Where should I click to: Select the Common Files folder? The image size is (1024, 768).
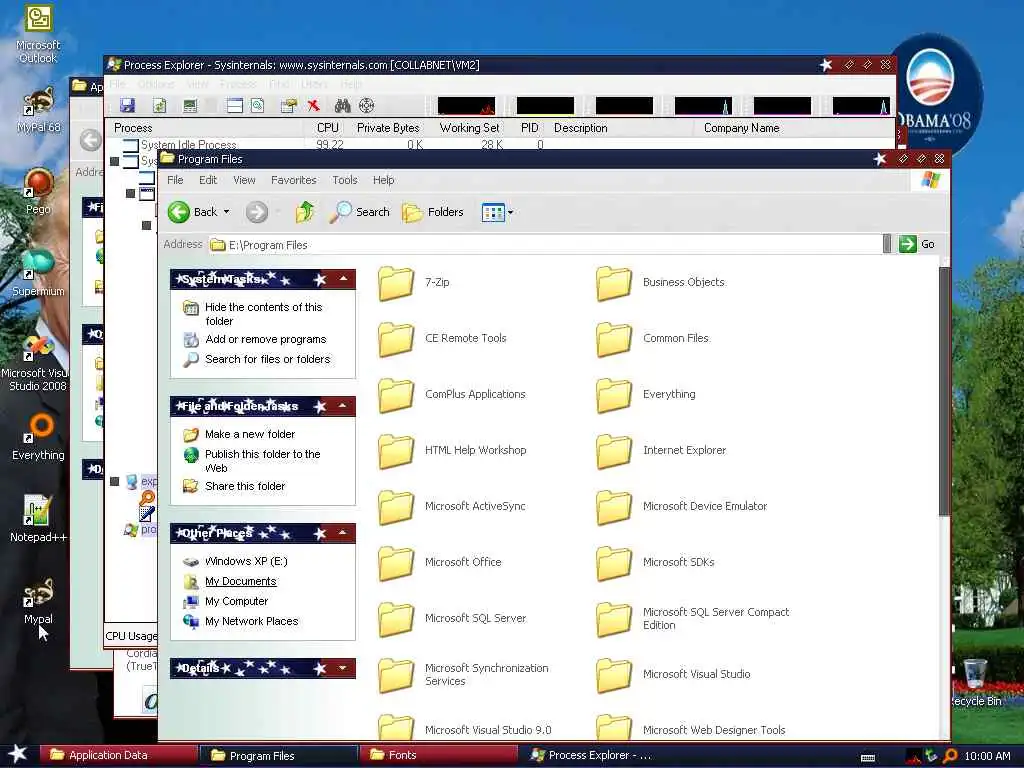(652, 338)
